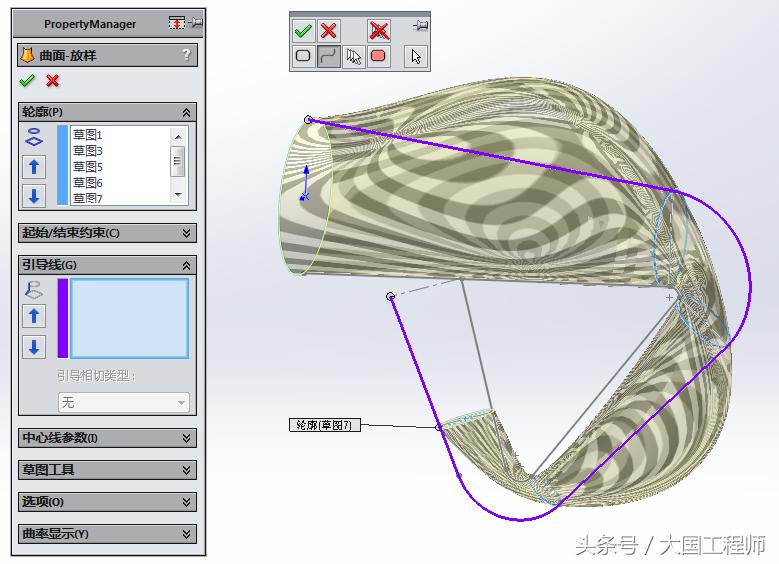Move the guide curve up in 引导线
This screenshot has width=779, height=564.
tap(34, 316)
